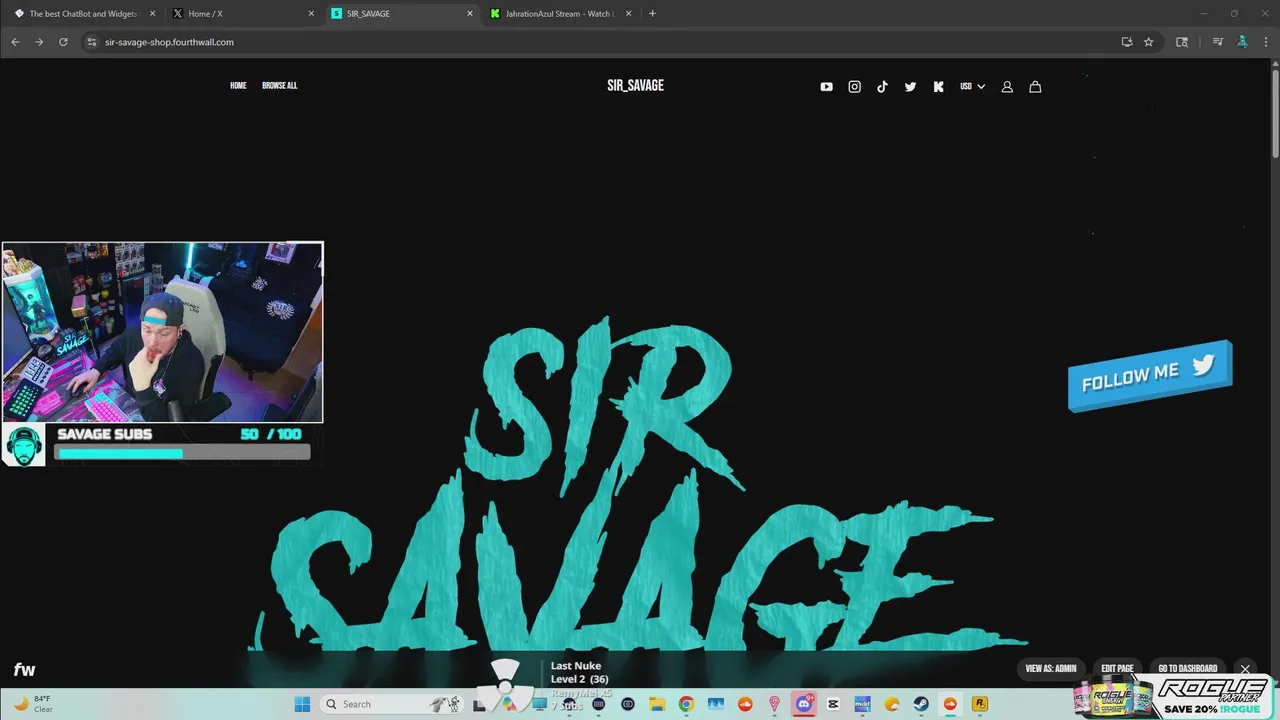Open Steam from the taskbar
The image size is (1280, 720).
(921, 704)
